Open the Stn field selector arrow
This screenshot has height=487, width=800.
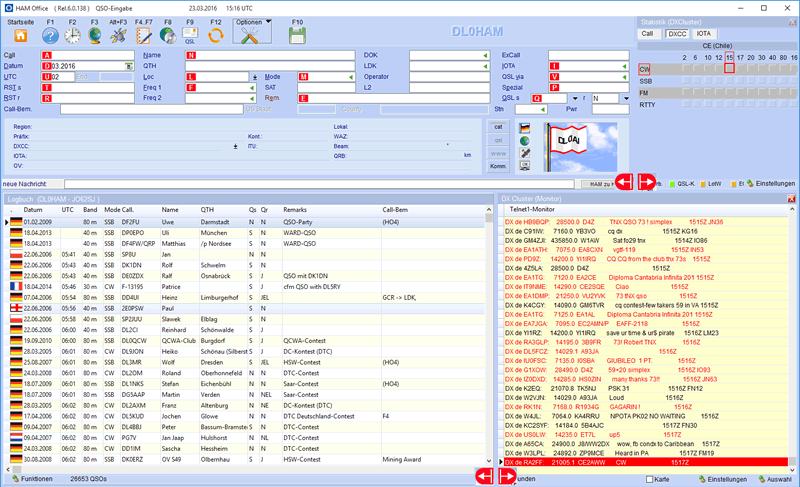click(x=543, y=110)
